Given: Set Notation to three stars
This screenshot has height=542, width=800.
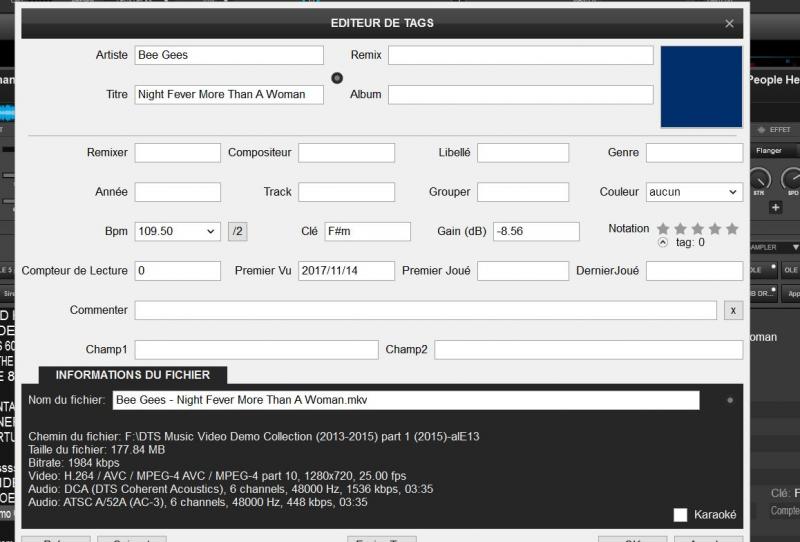Looking at the screenshot, I should coord(698,229).
